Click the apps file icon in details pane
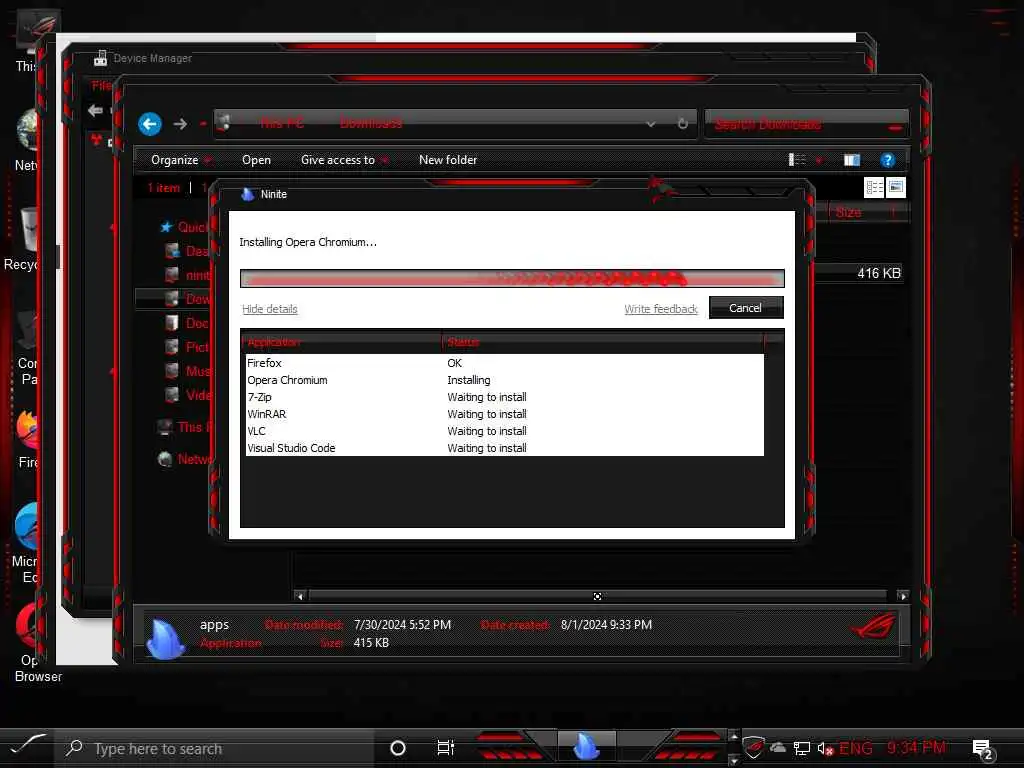The width and height of the screenshot is (1024, 768). (165, 638)
